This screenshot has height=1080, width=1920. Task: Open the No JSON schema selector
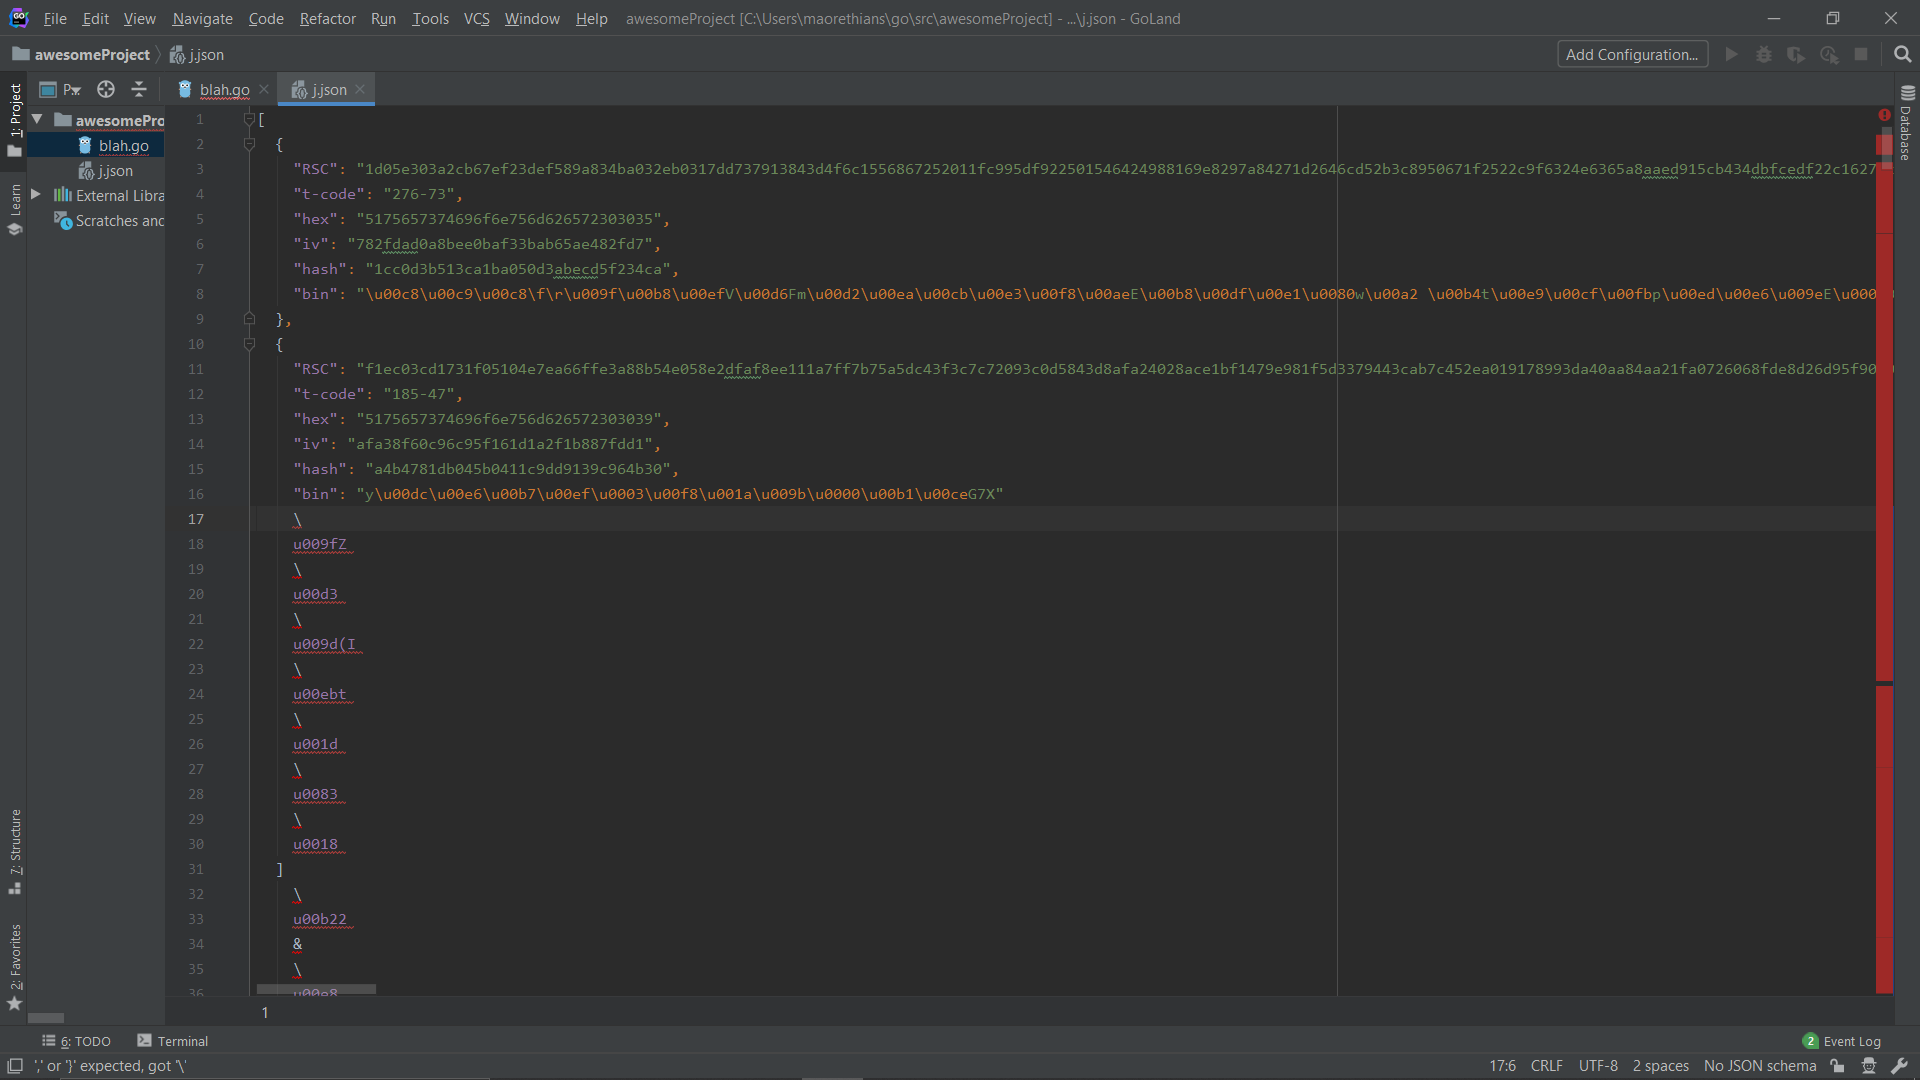1760,1066
